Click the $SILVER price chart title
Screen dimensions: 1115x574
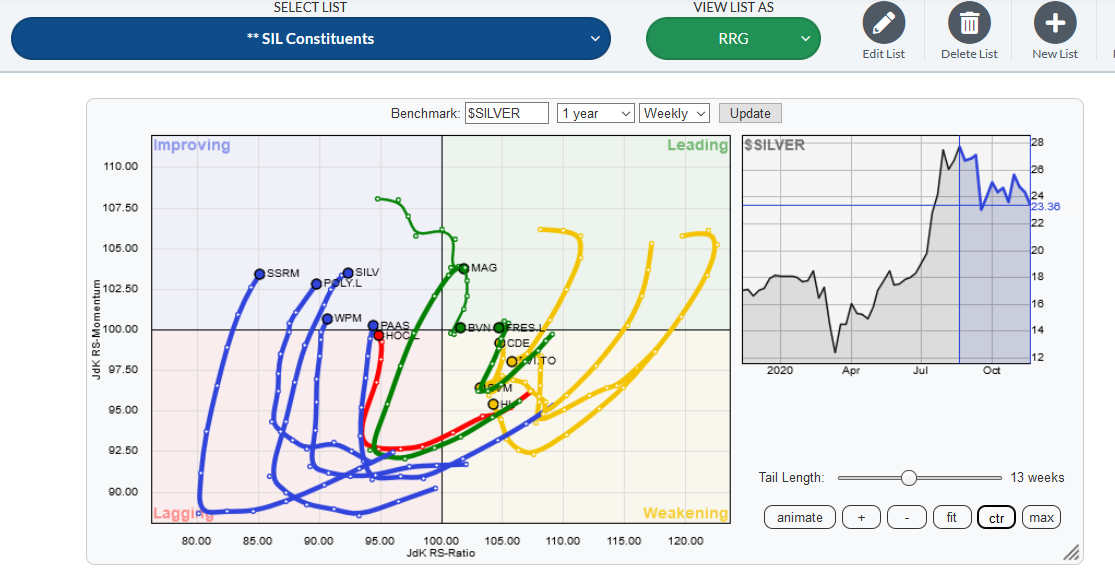click(x=774, y=145)
